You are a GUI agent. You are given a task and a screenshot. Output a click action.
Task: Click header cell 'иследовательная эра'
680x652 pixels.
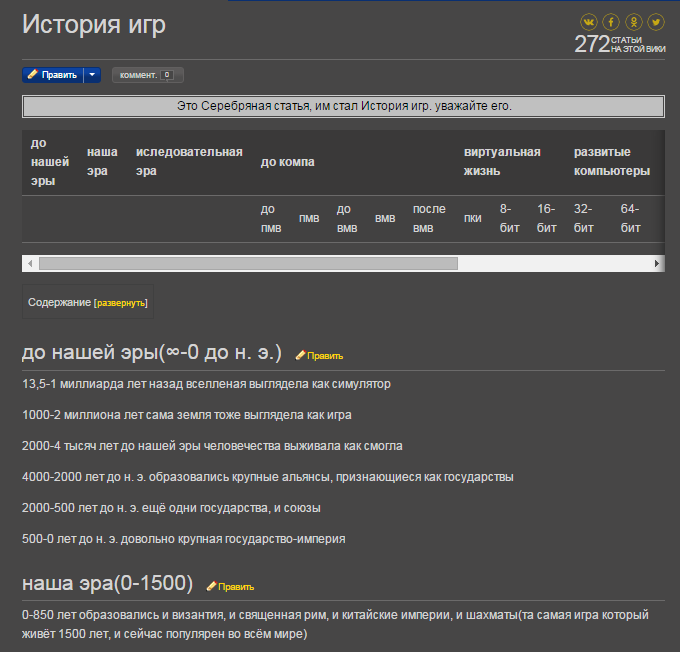(189, 162)
